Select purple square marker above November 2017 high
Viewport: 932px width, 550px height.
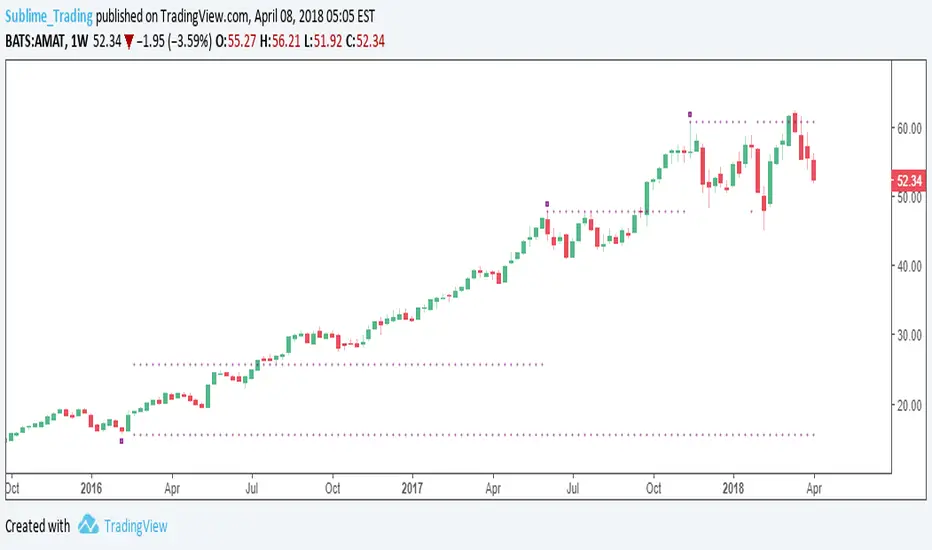(690, 113)
